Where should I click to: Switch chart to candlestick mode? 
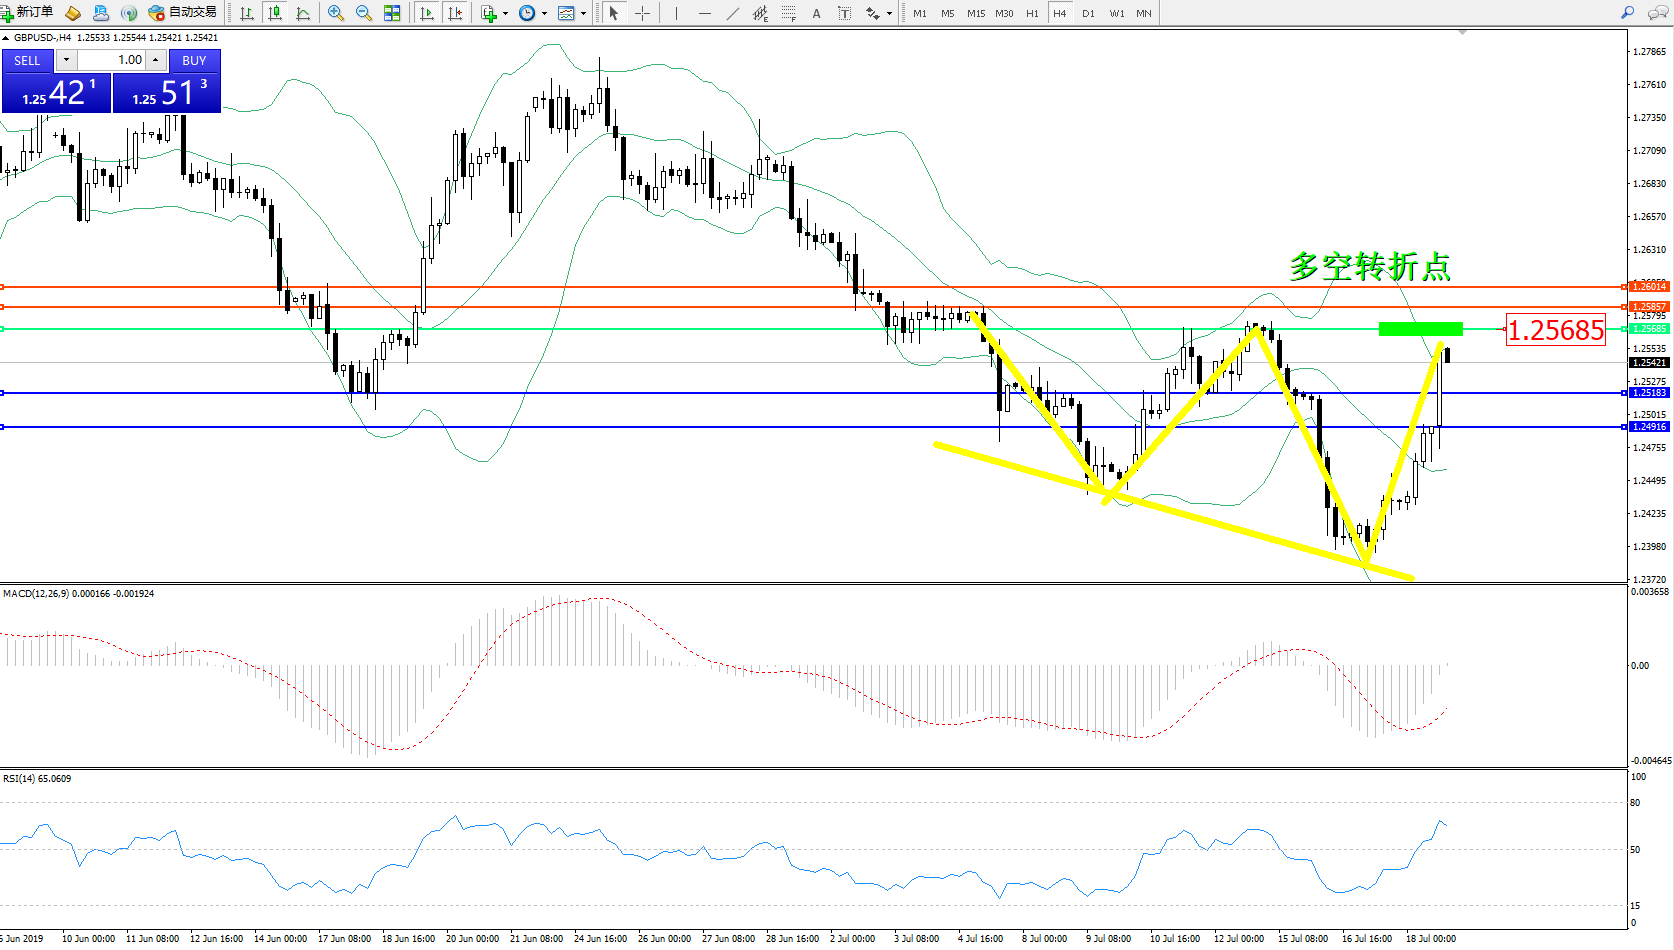275,13
